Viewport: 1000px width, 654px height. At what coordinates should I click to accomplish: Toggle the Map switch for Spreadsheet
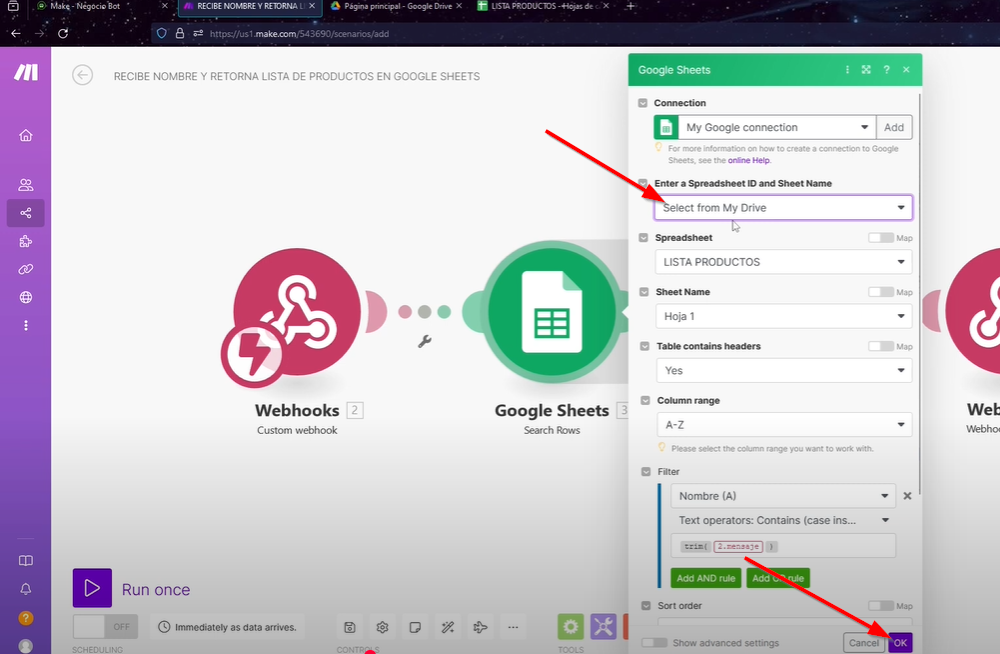tap(881, 237)
